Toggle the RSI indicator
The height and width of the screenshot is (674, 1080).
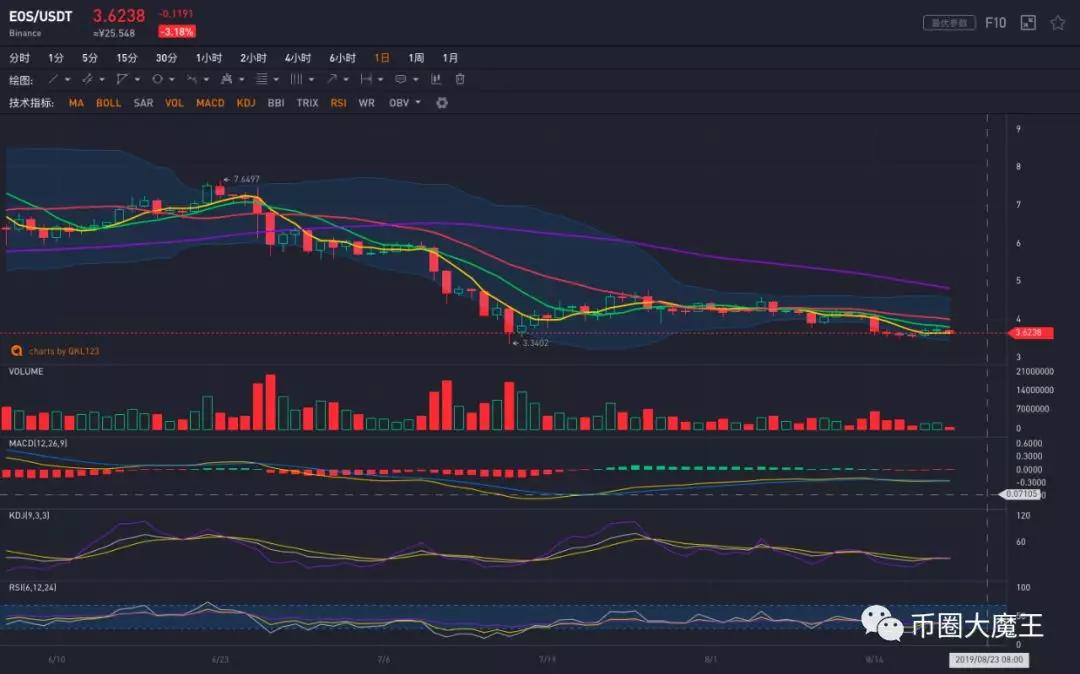pos(338,103)
